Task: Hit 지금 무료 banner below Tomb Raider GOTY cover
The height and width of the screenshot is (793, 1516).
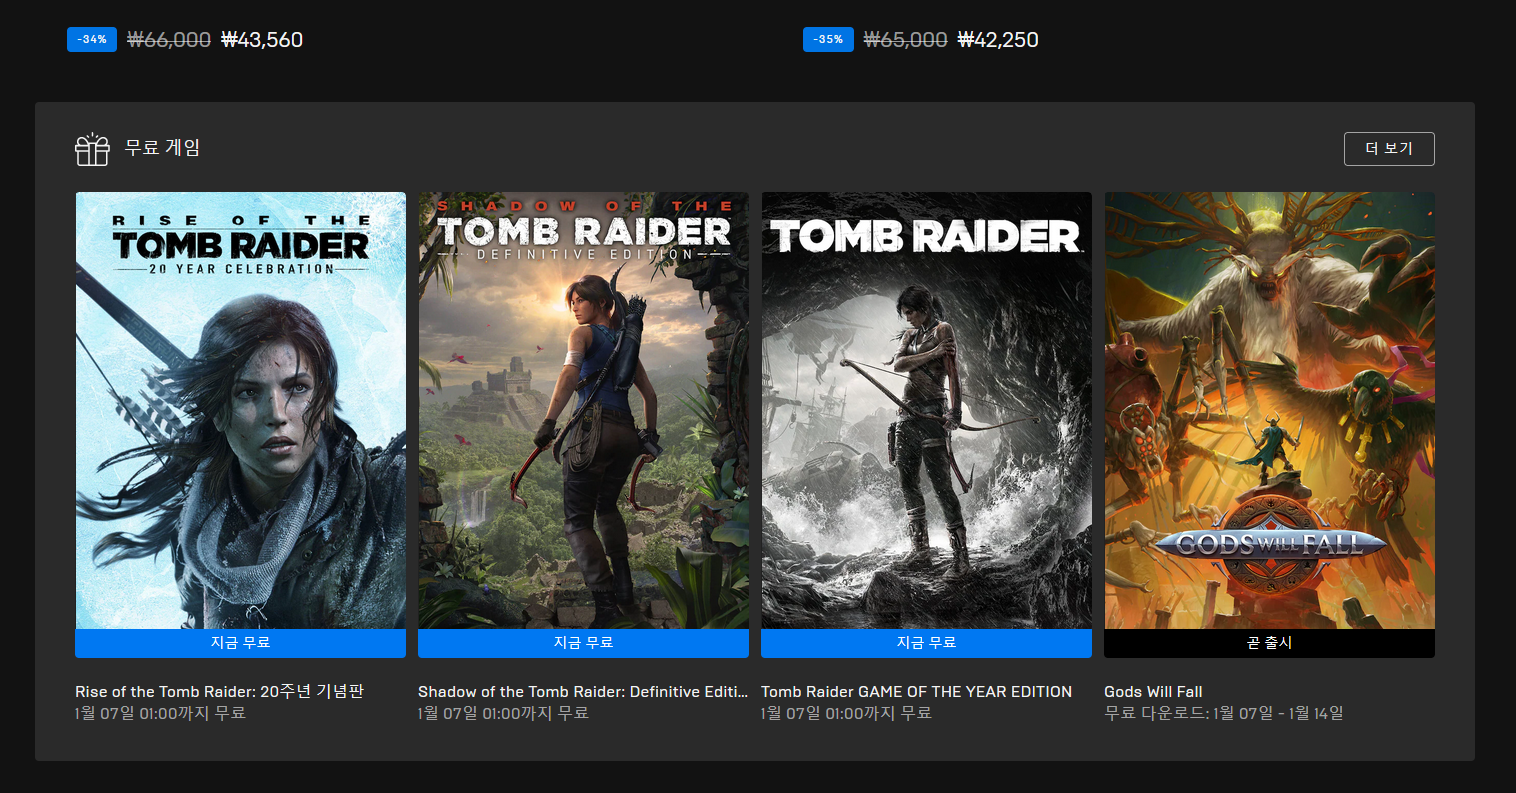Action: click(x=926, y=643)
